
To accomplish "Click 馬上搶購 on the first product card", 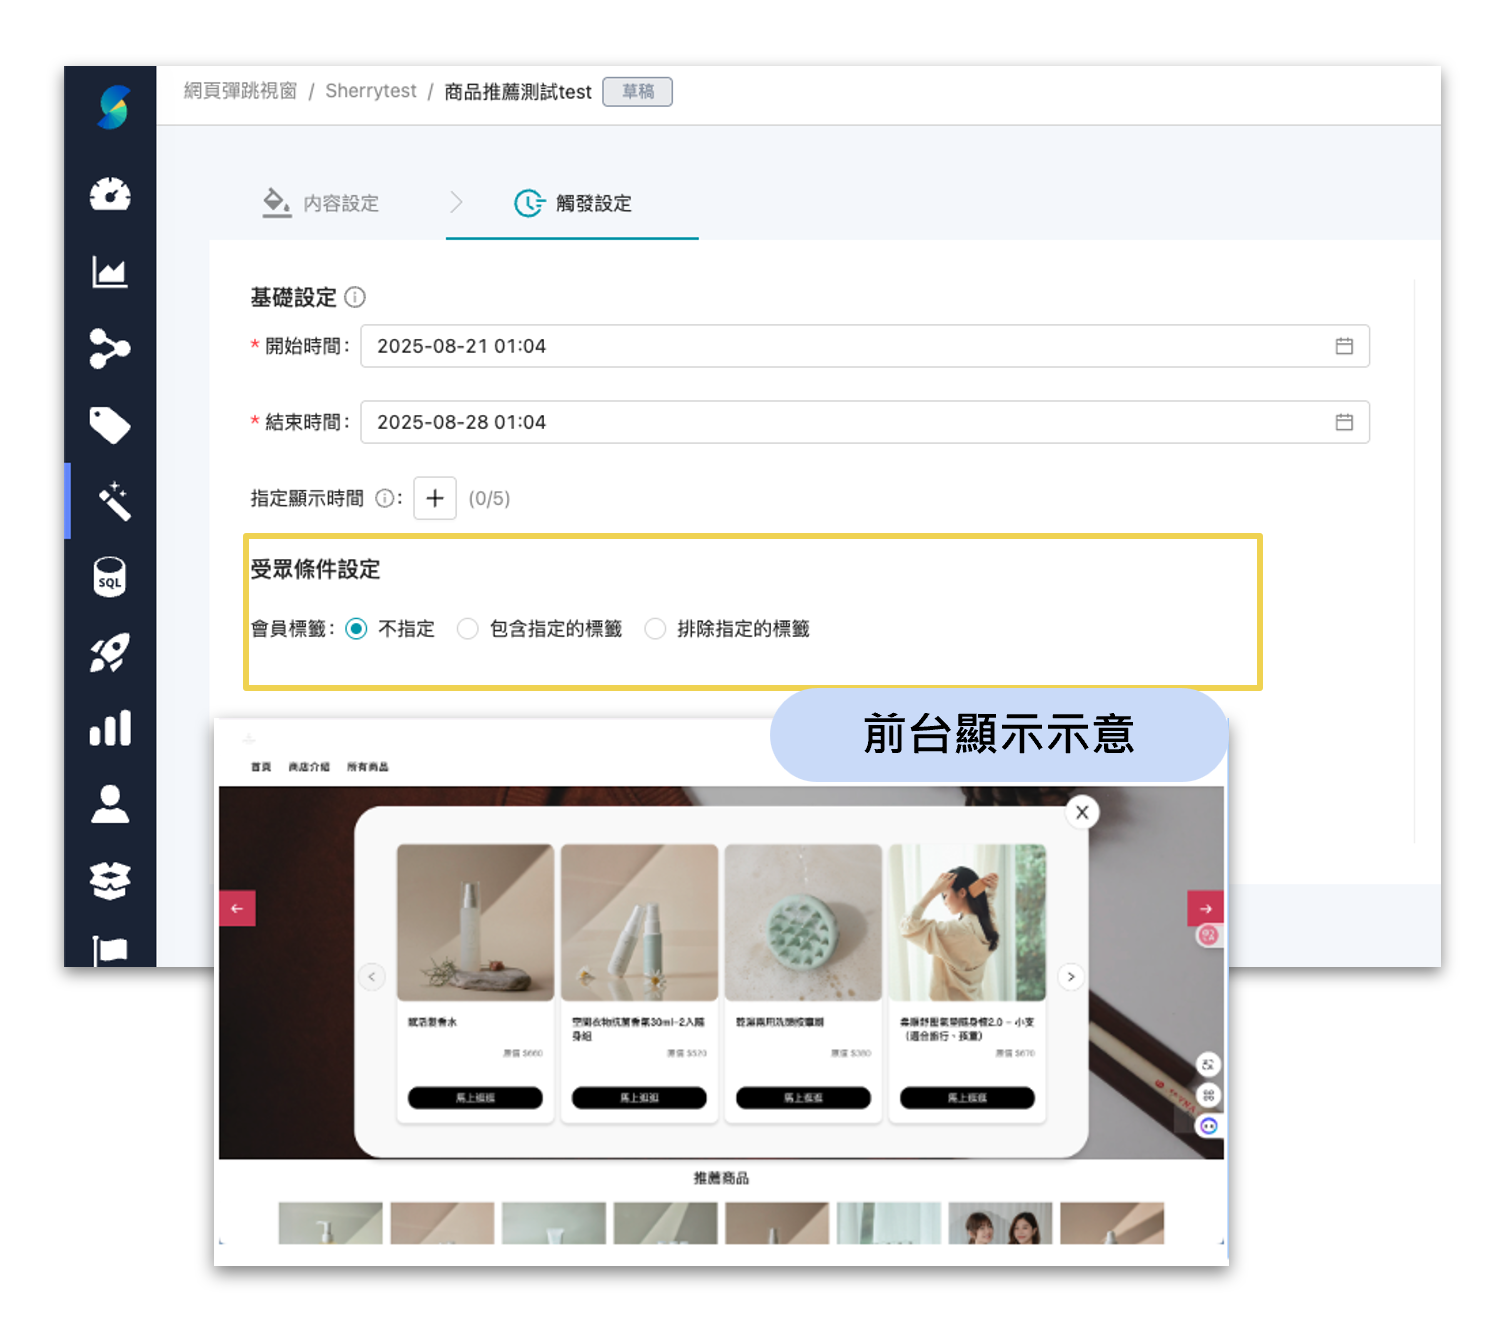I will (x=474, y=1097).
